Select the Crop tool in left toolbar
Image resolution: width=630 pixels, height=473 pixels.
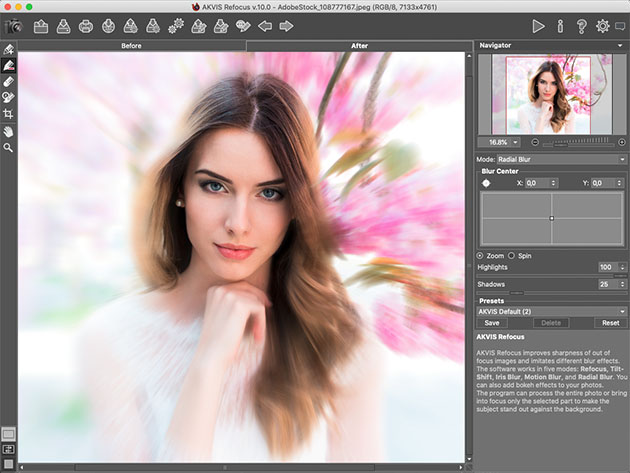coord(9,114)
